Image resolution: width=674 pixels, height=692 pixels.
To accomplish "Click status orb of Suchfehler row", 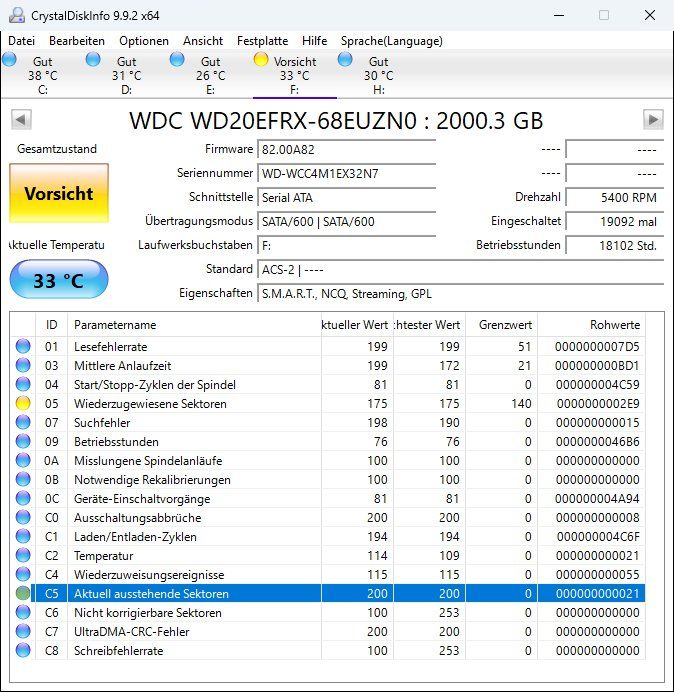I will pos(23,422).
